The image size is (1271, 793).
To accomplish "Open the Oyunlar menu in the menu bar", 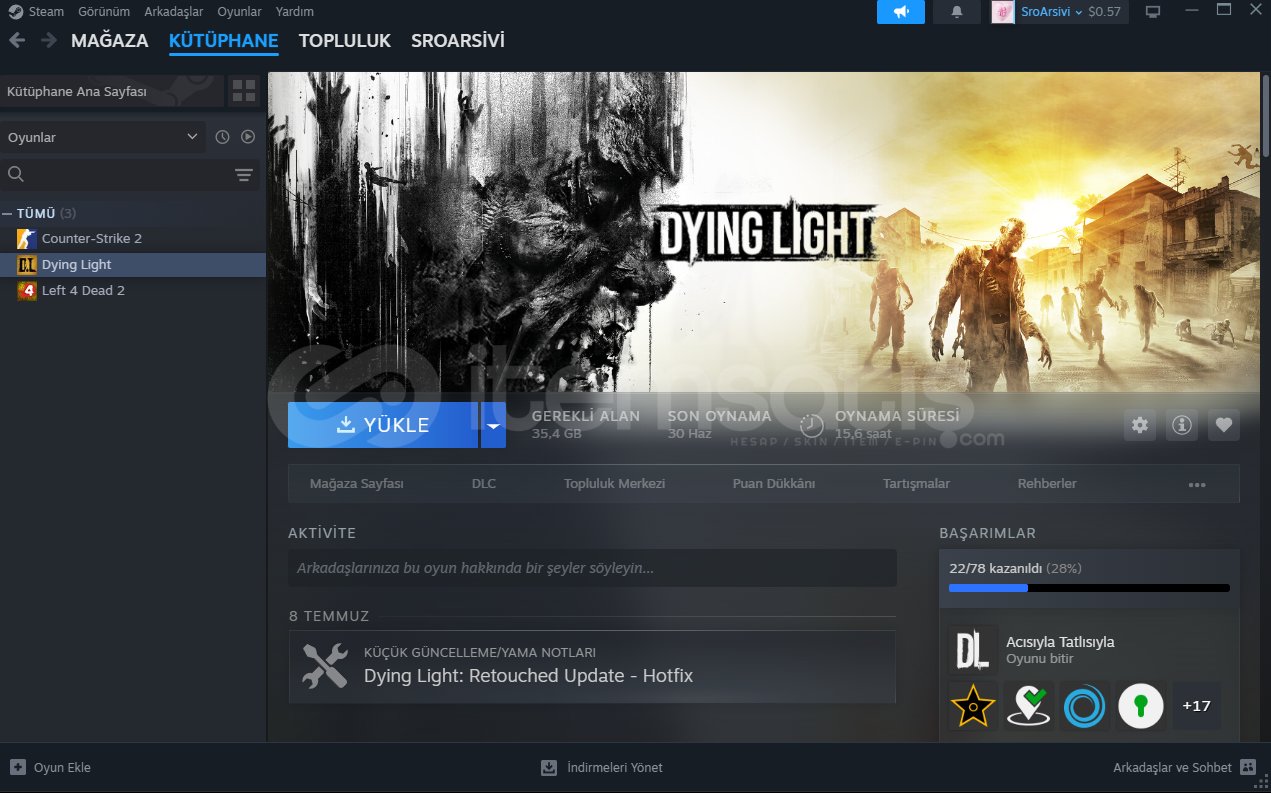I will click(x=240, y=12).
